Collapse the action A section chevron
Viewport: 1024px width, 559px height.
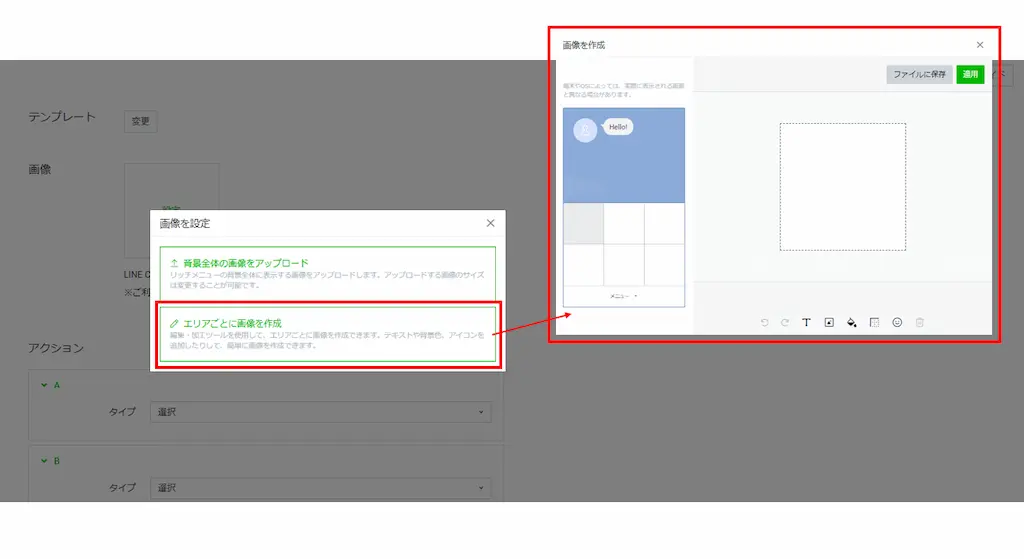[x=44, y=385]
